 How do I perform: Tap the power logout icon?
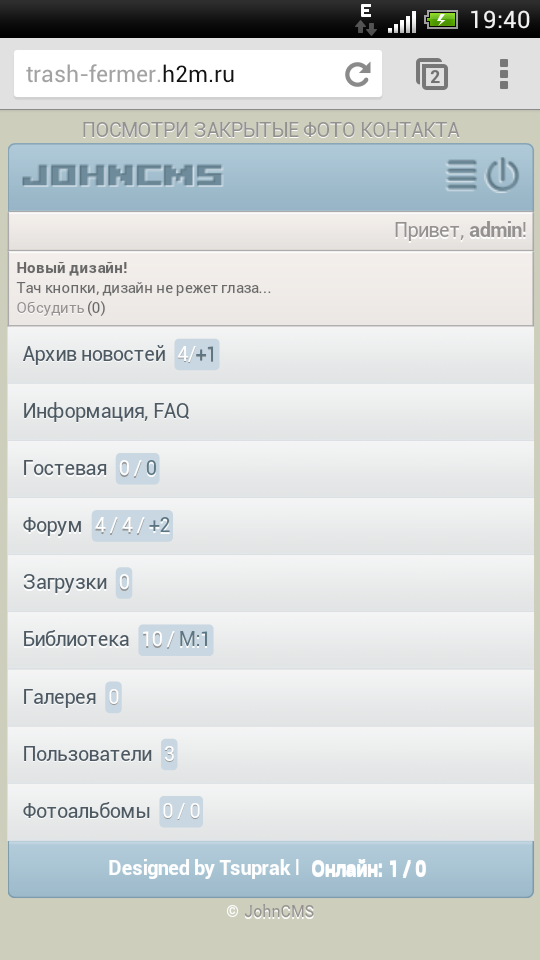(502, 176)
